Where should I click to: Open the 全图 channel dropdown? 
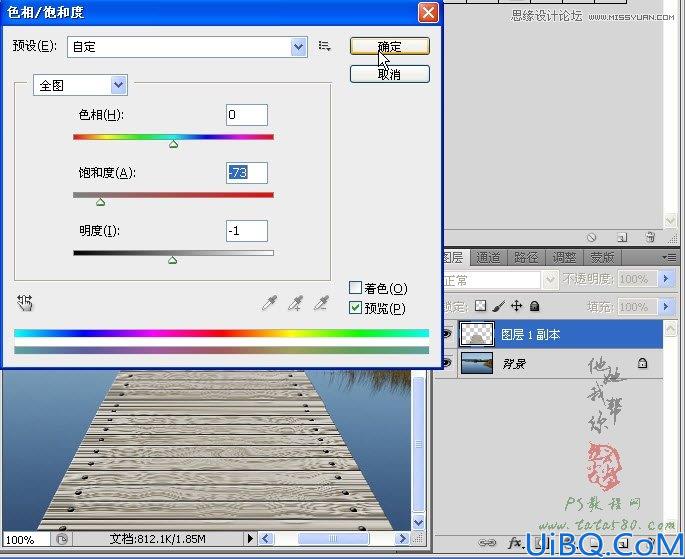(119, 85)
